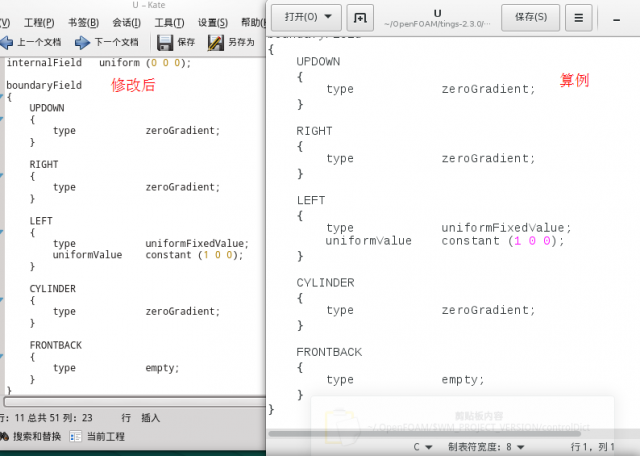Screen dimensions: 640x456
Task: Open the C language selector dropdown
Action: [422, 446]
